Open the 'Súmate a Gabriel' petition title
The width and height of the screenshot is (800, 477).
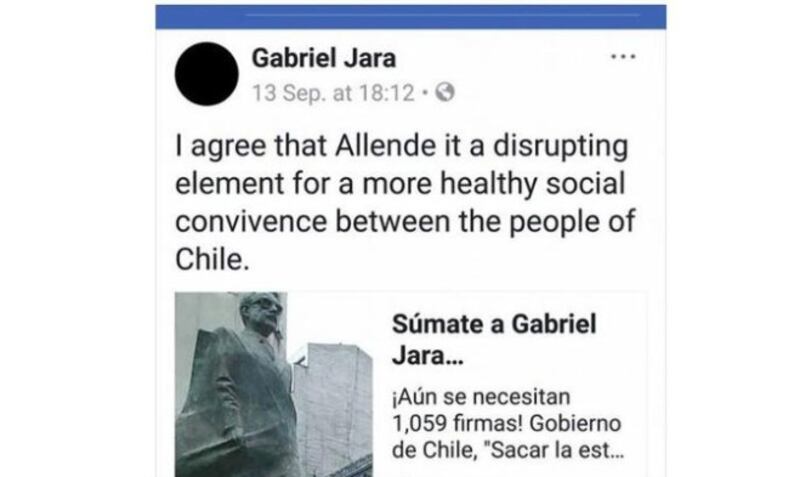(x=494, y=324)
